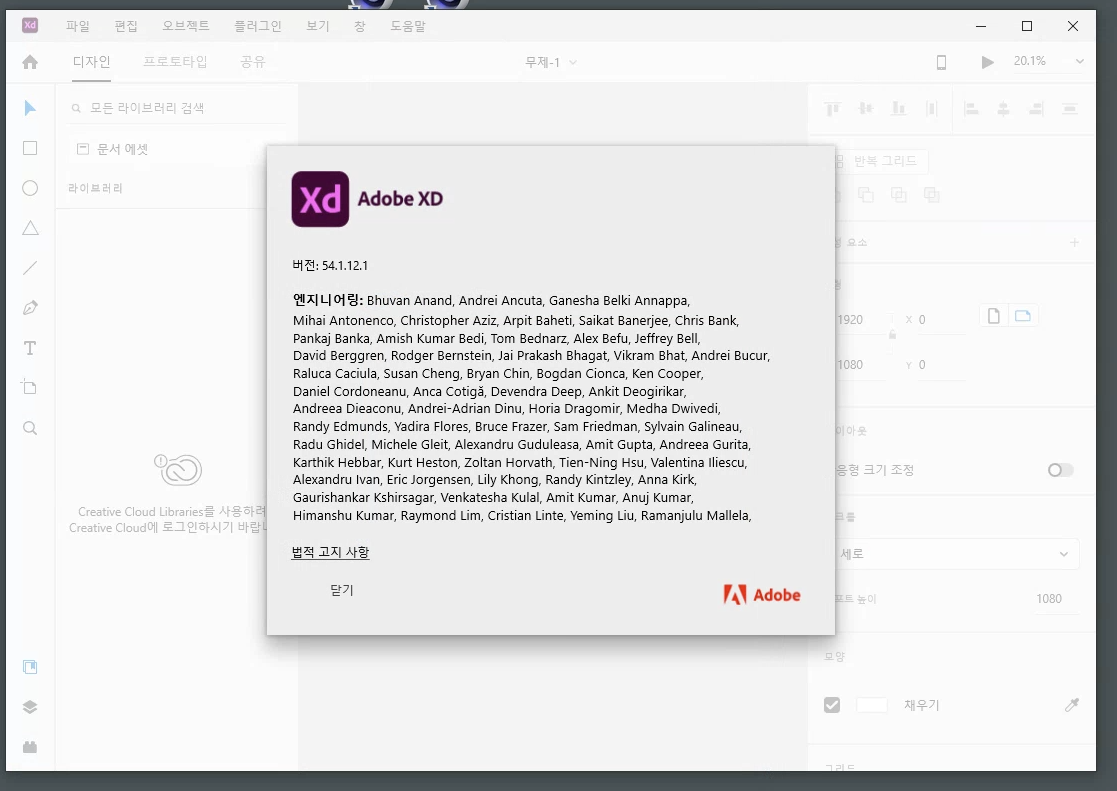This screenshot has height=791, width=1117.
Task: Select the Artboard tool
Action: 29,387
